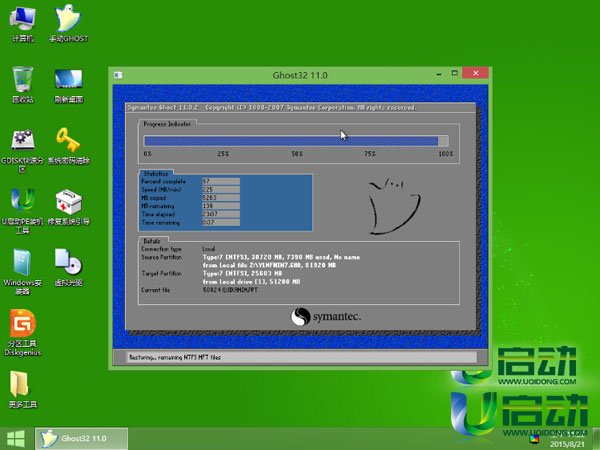Select the Ghost32 11.0 taskbar button
Screen dimensions: 600x450
[82, 439]
